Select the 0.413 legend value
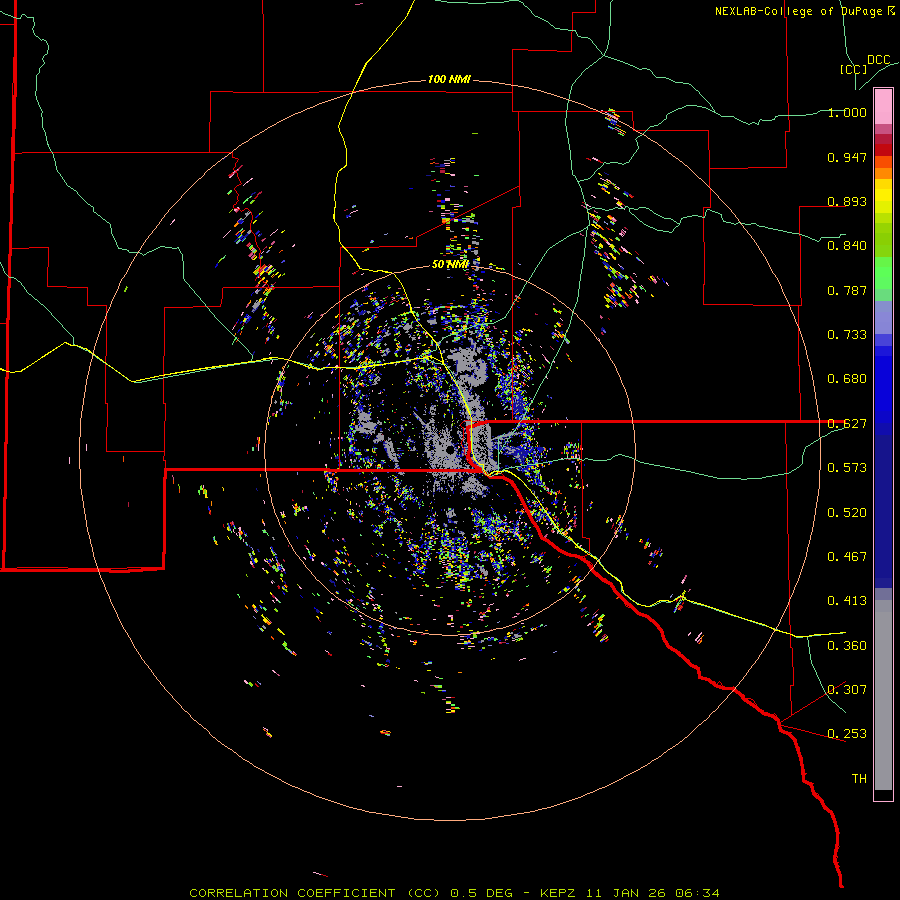This screenshot has height=900, width=900. 847,601
